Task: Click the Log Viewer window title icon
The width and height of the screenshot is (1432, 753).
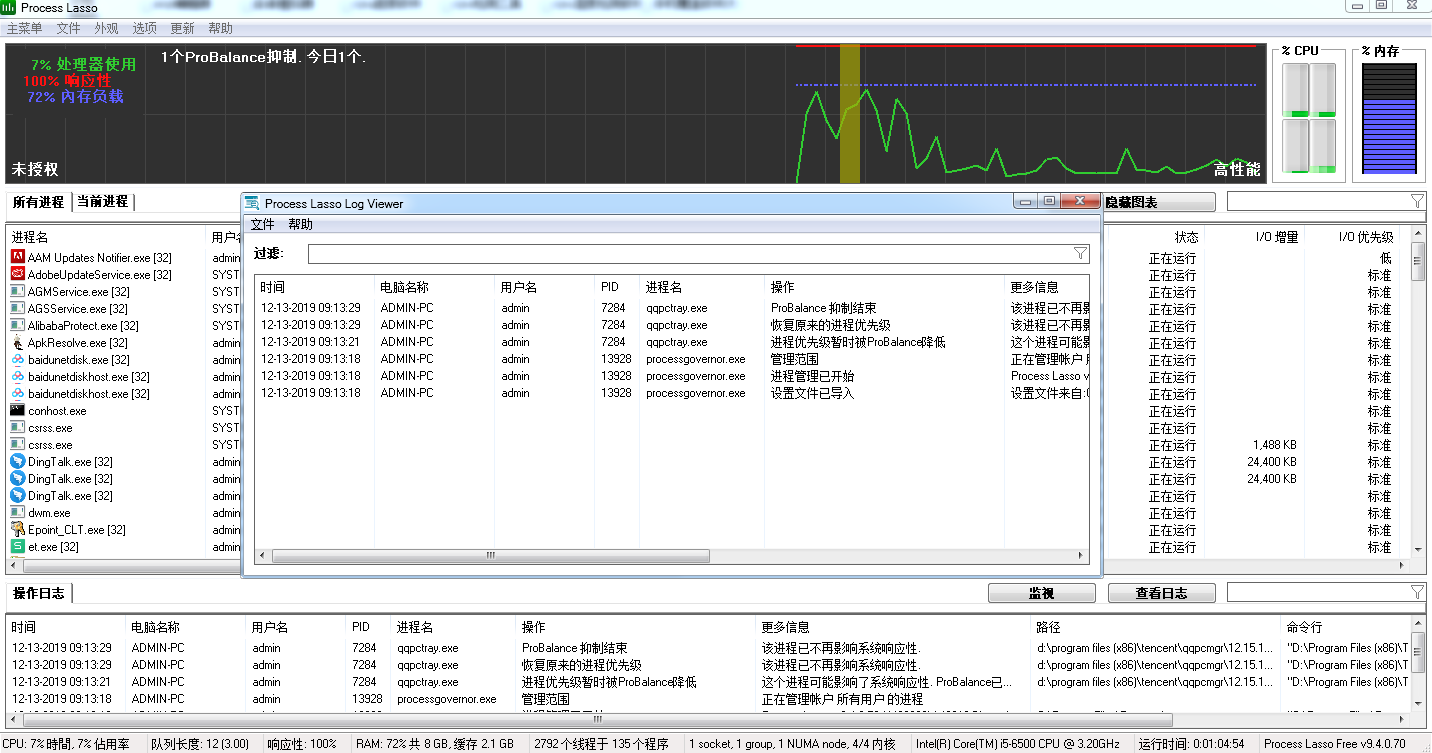Action: click(253, 203)
